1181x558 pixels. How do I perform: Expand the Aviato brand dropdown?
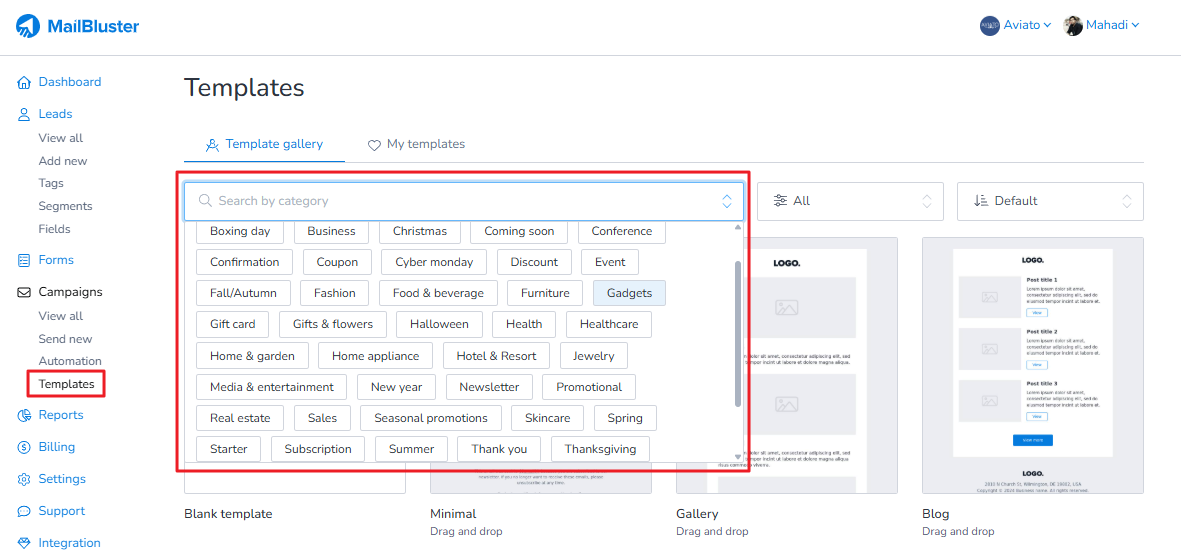[1015, 25]
